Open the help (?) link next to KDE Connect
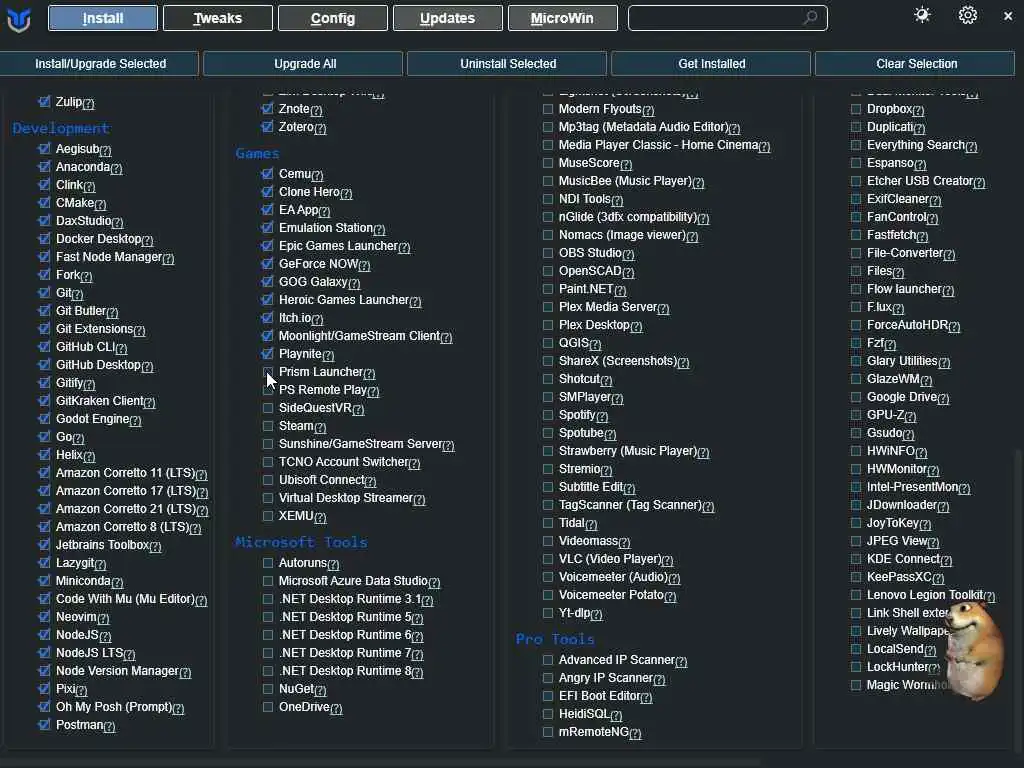This screenshot has width=1024, height=768. tap(946, 560)
